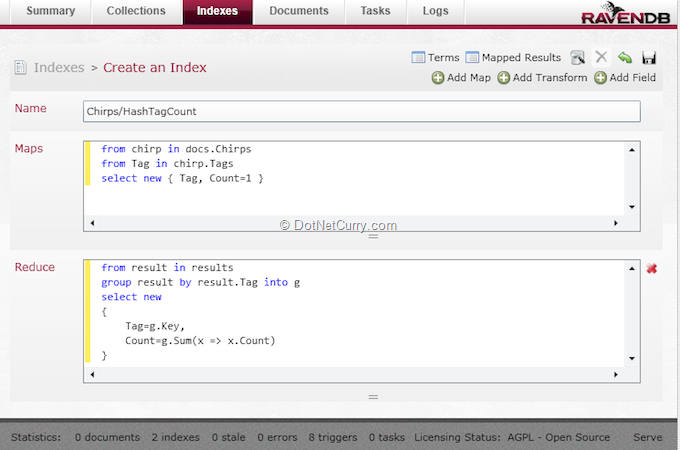Click the document icon beside Indexes breadcrumb
The height and width of the screenshot is (450, 680).
click(20, 68)
